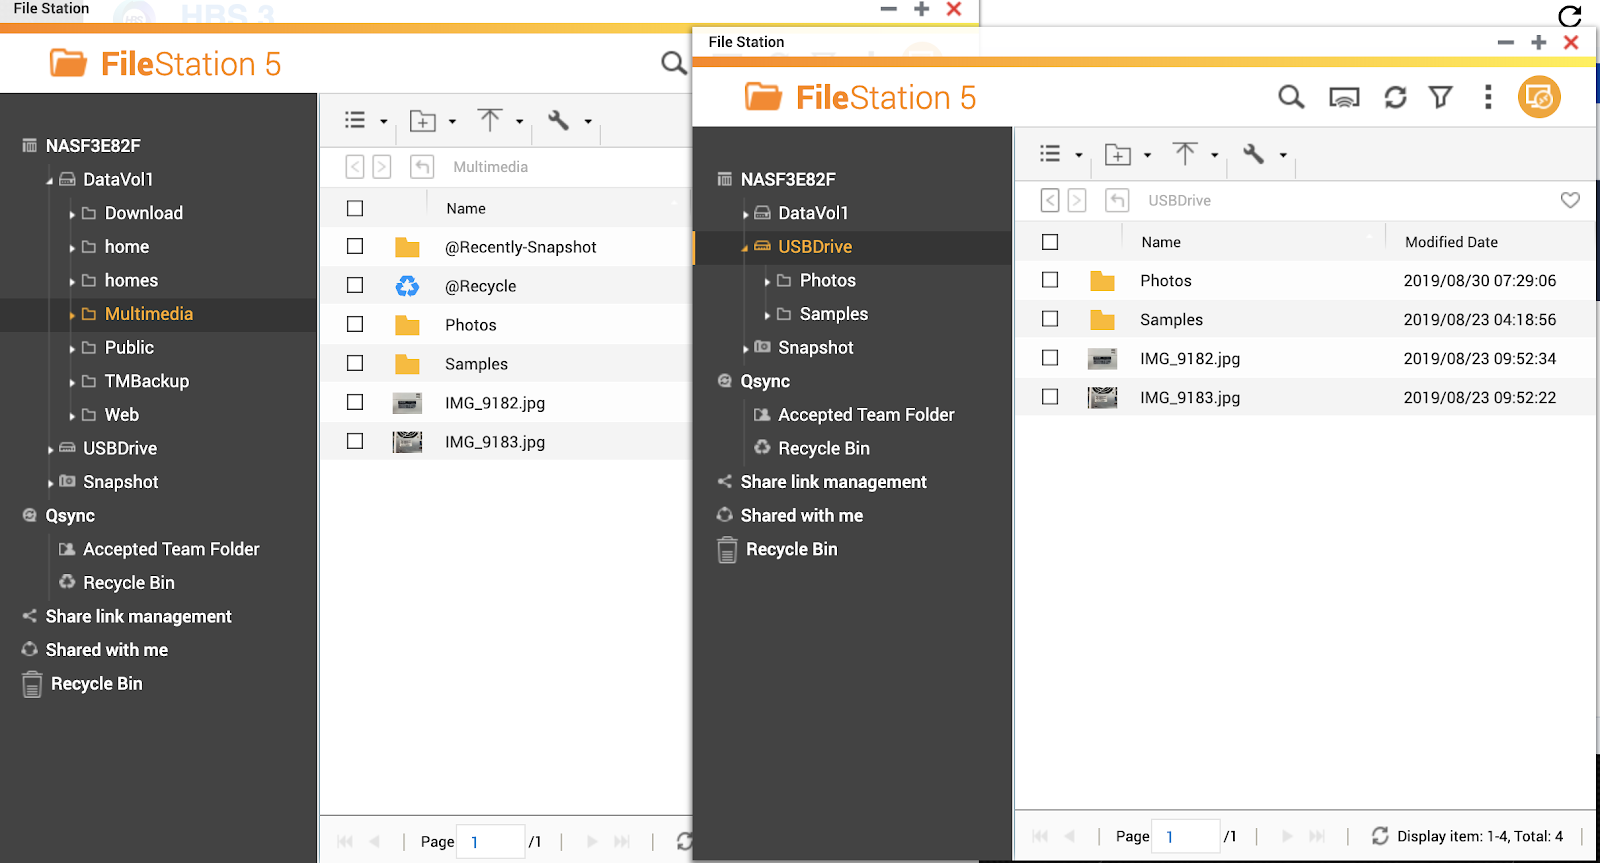1600x863 pixels.
Task: Tick the checkbox for @Recently-Snapshot in Multimedia
Action: pos(355,246)
